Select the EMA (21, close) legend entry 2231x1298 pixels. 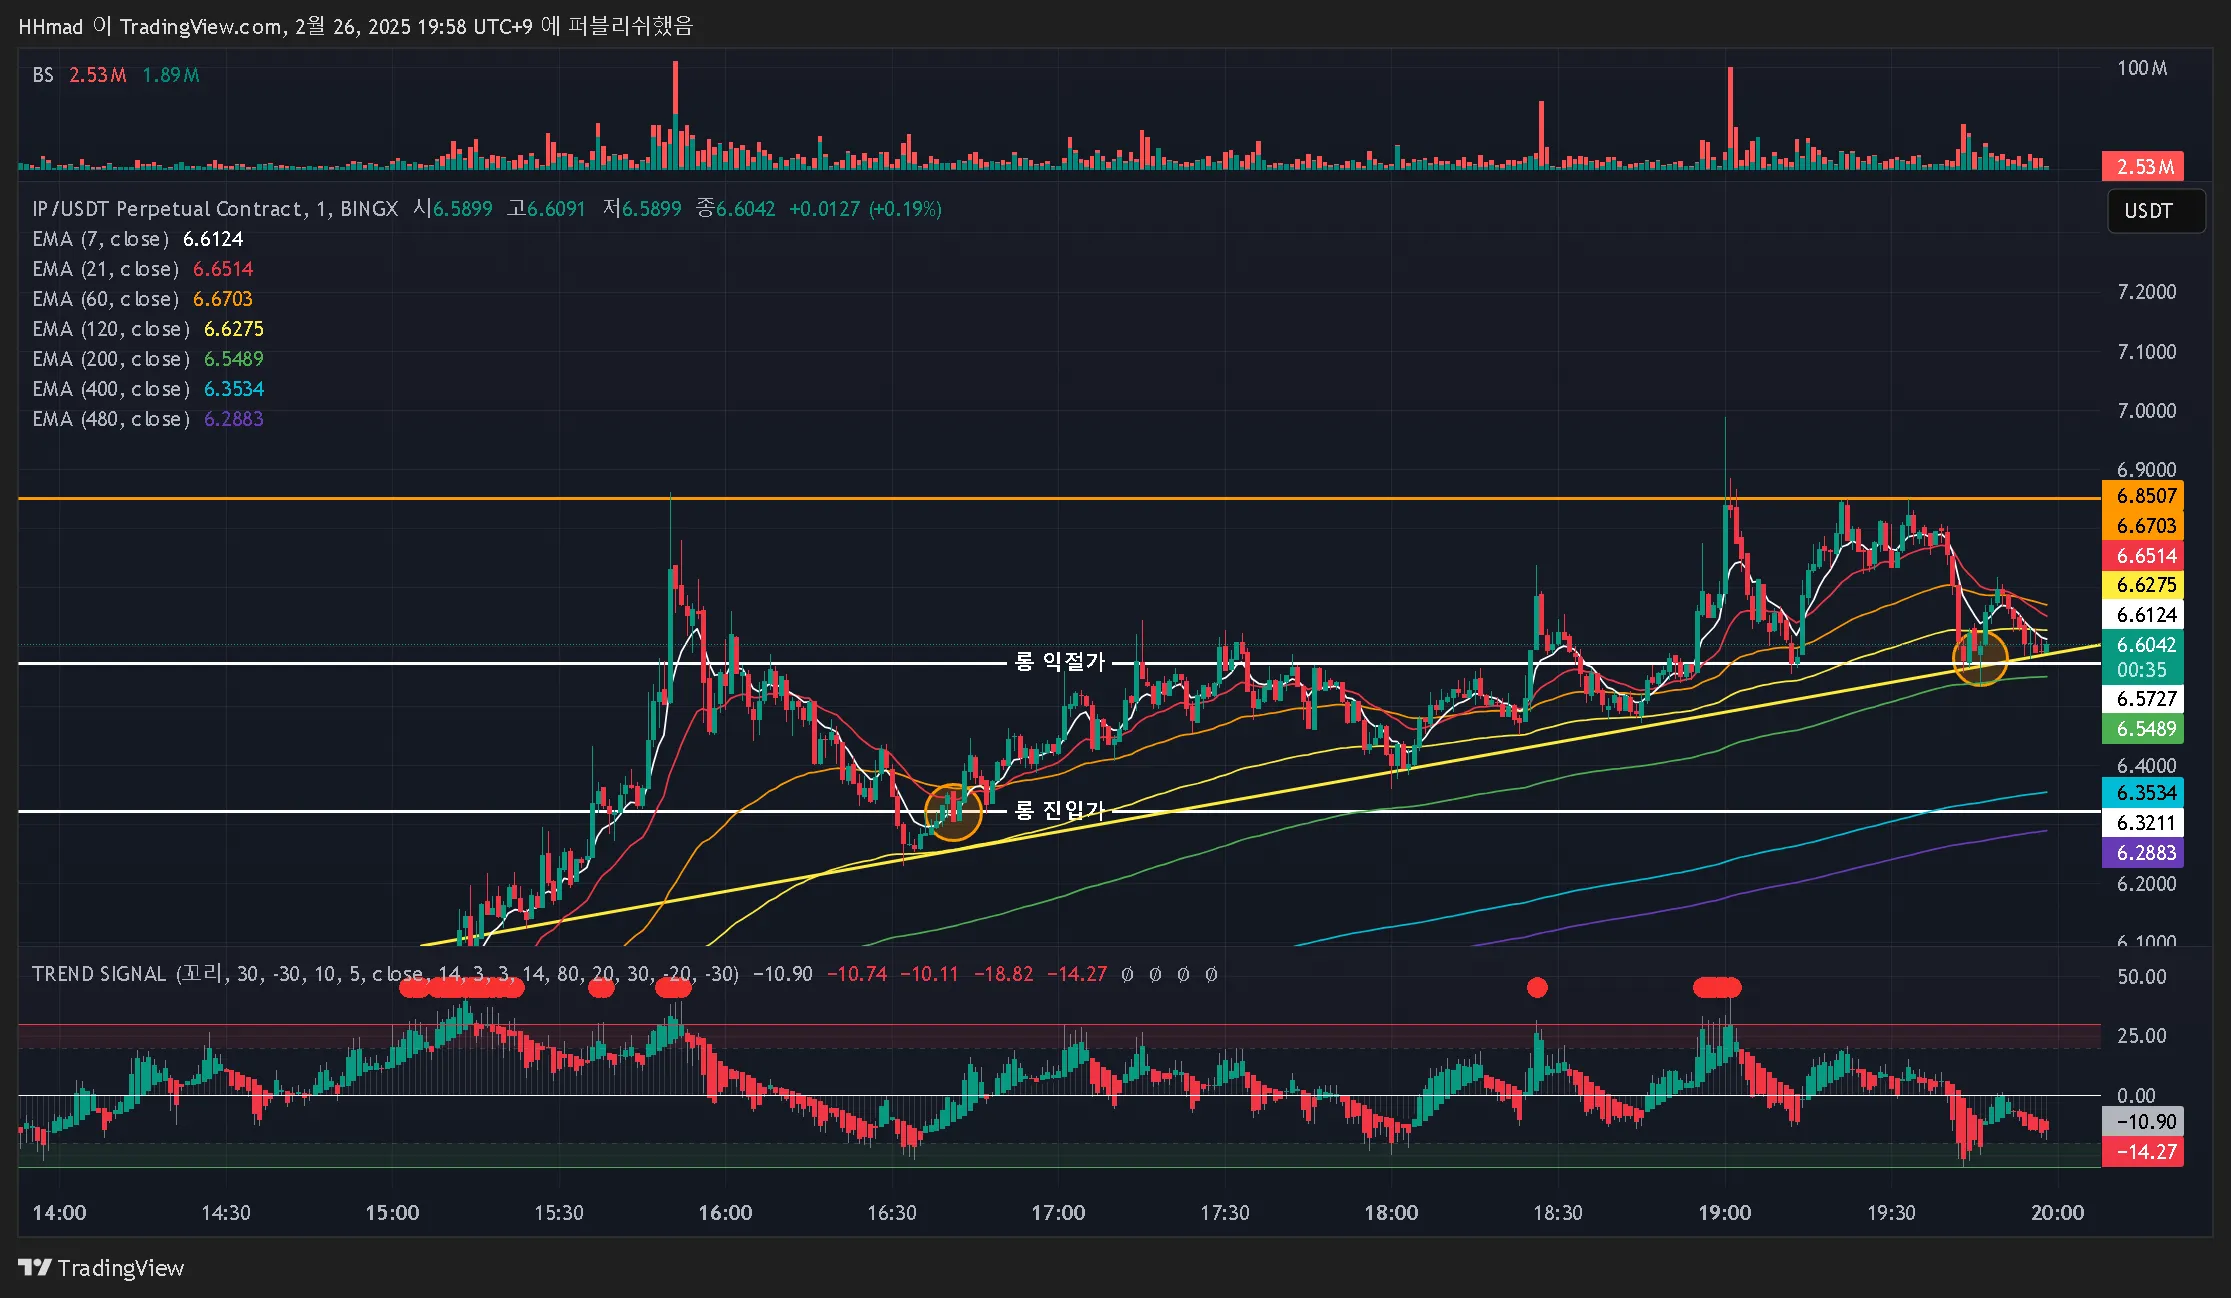click(x=143, y=269)
